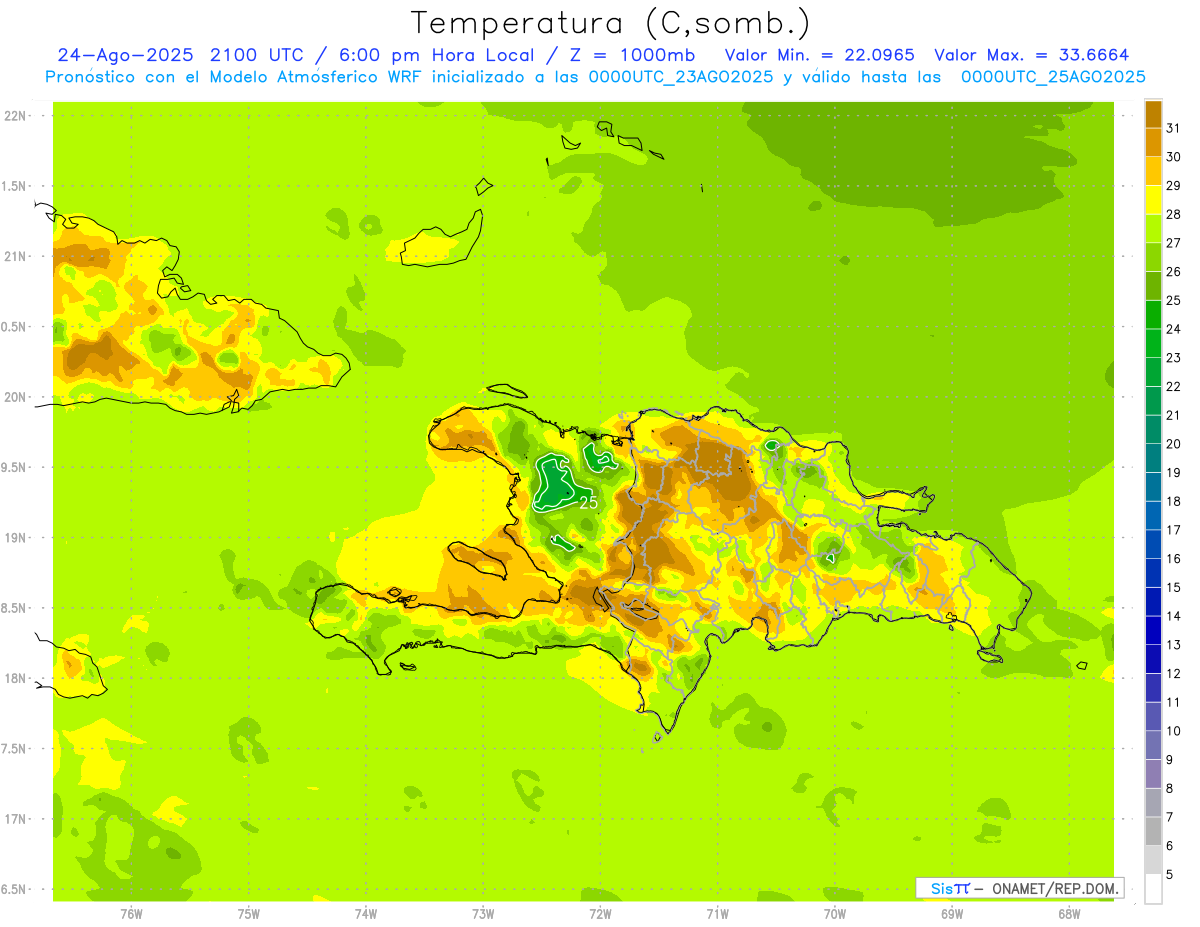Pick the legend color band between 8 and 9
The image size is (1200, 927).
pos(1153,773)
